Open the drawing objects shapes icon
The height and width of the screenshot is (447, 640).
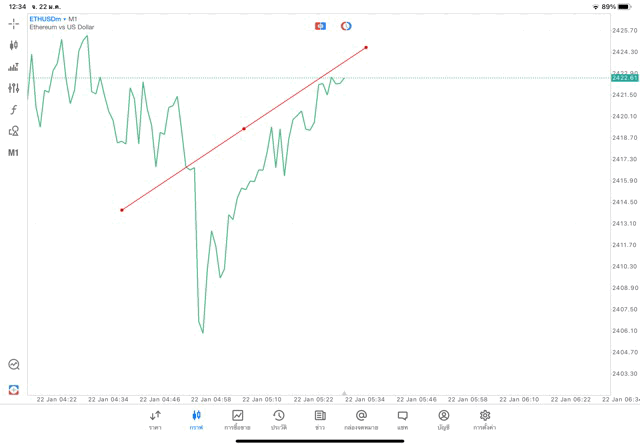pyautogui.click(x=13, y=131)
